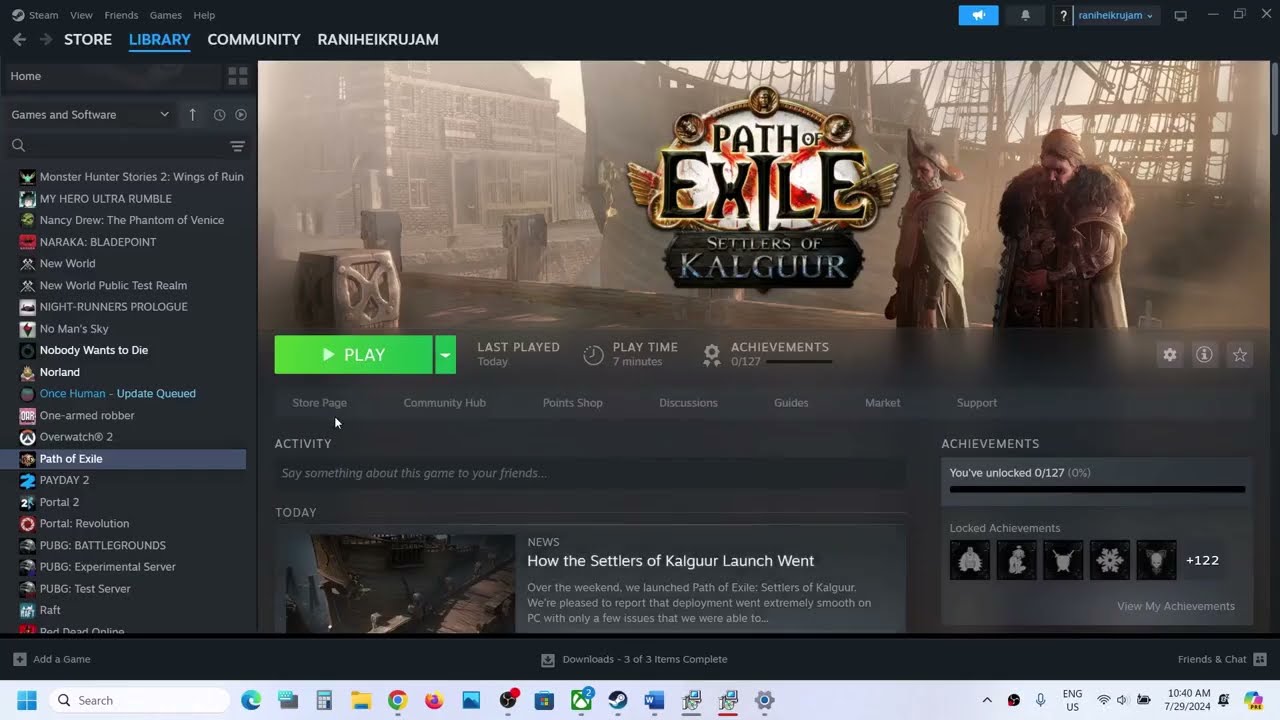Click the snowflake locked achievement icon
Viewport: 1280px width, 720px height.
1110,560
